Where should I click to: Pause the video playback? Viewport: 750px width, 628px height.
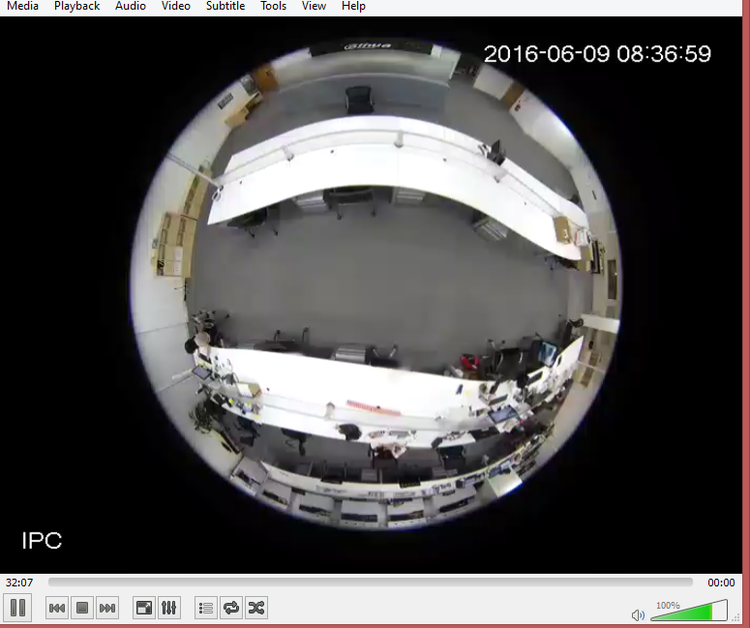[18, 607]
